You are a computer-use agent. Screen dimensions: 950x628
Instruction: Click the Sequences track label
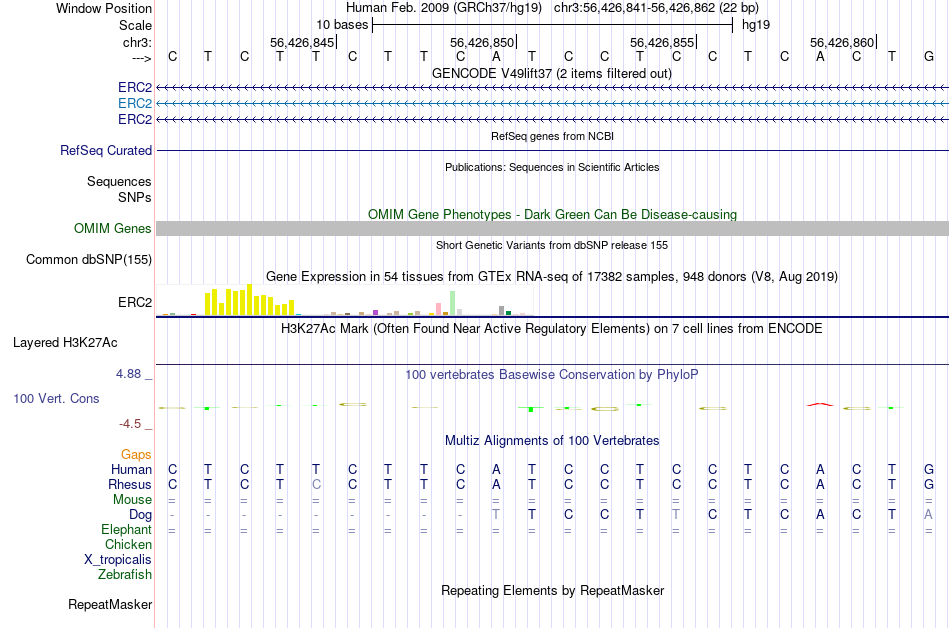(119, 182)
